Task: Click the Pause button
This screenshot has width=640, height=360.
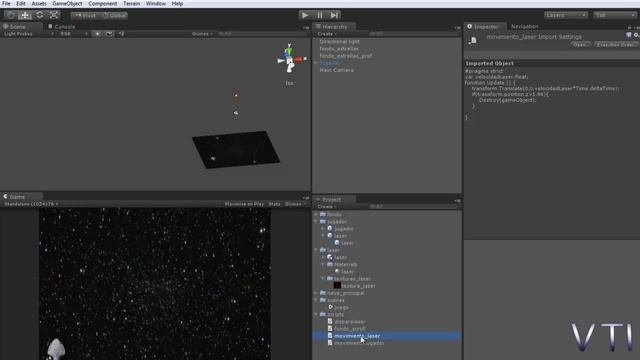Action: (320, 16)
